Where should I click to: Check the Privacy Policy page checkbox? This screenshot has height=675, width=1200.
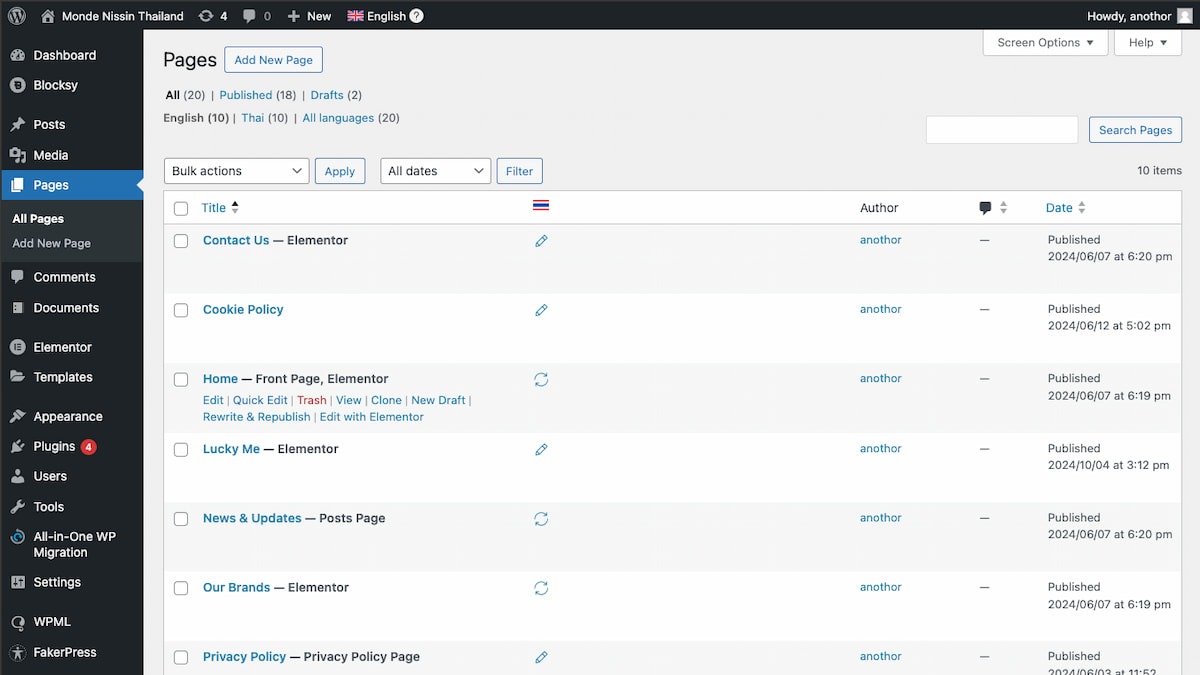[181, 658]
